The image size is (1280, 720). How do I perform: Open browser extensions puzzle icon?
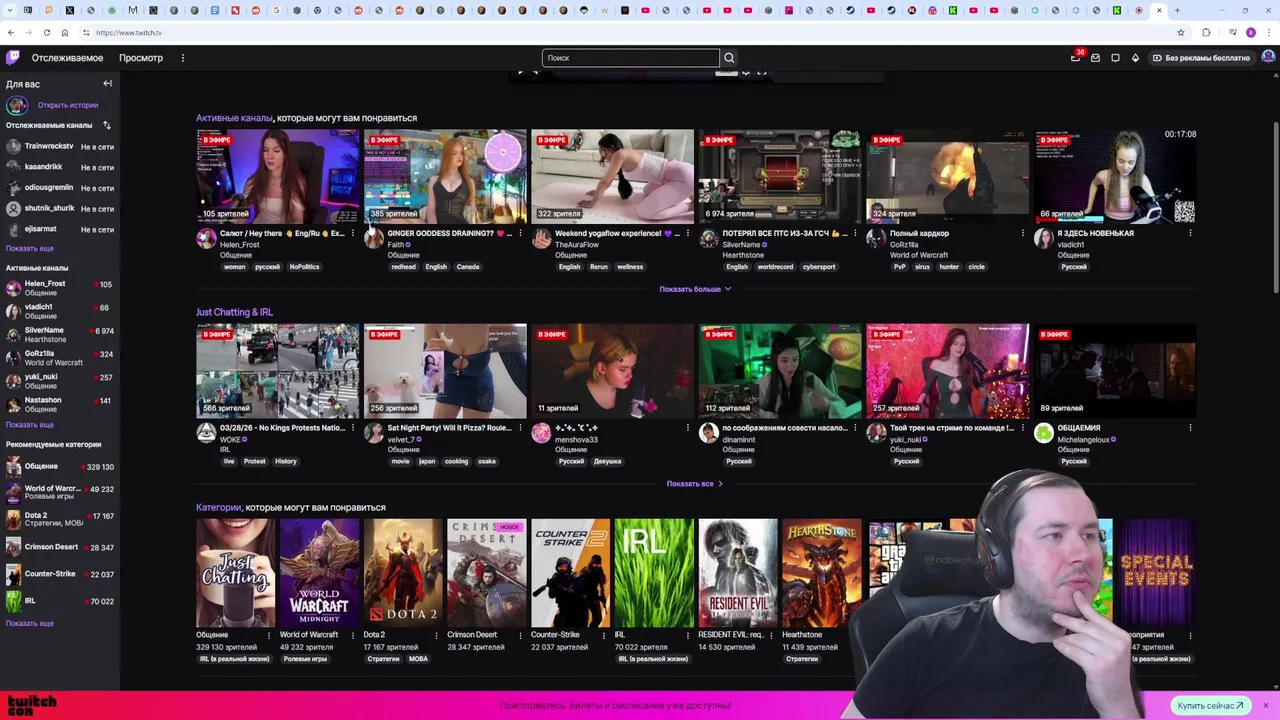(1206, 32)
